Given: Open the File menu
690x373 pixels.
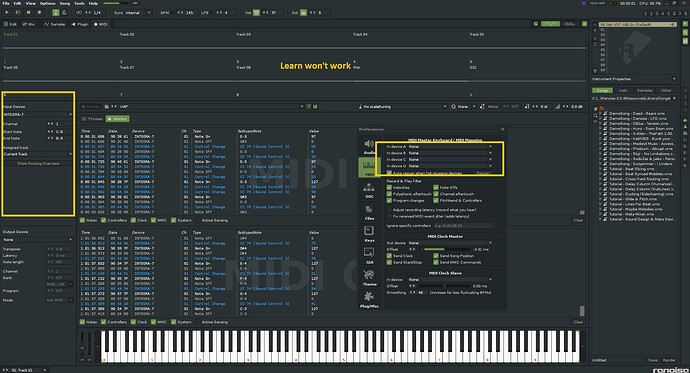Looking at the screenshot, I should [x=6, y=3].
